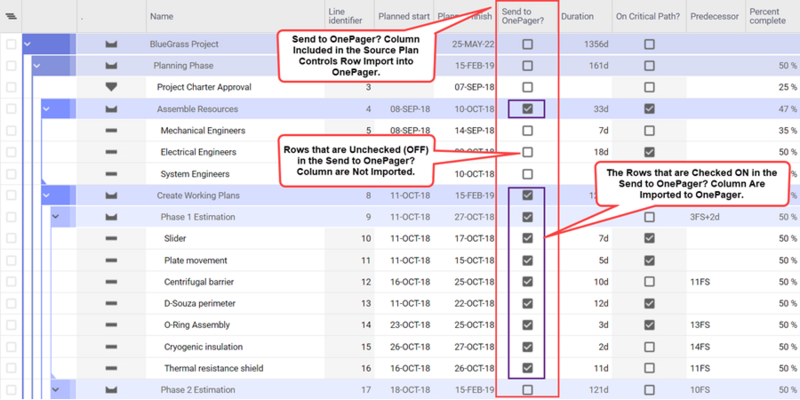Select the Cryogenic insulation task name
This screenshot has height=400, width=800.
pos(203,347)
